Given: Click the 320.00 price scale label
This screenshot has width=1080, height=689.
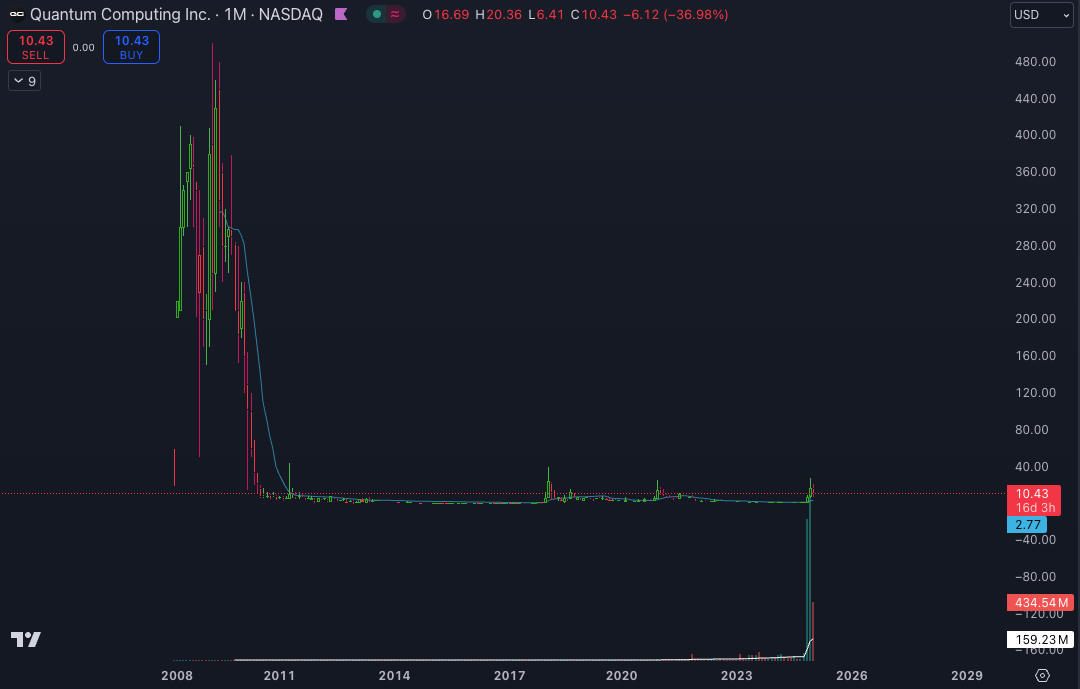Looking at the screenshot, I should click(1035, 208).
